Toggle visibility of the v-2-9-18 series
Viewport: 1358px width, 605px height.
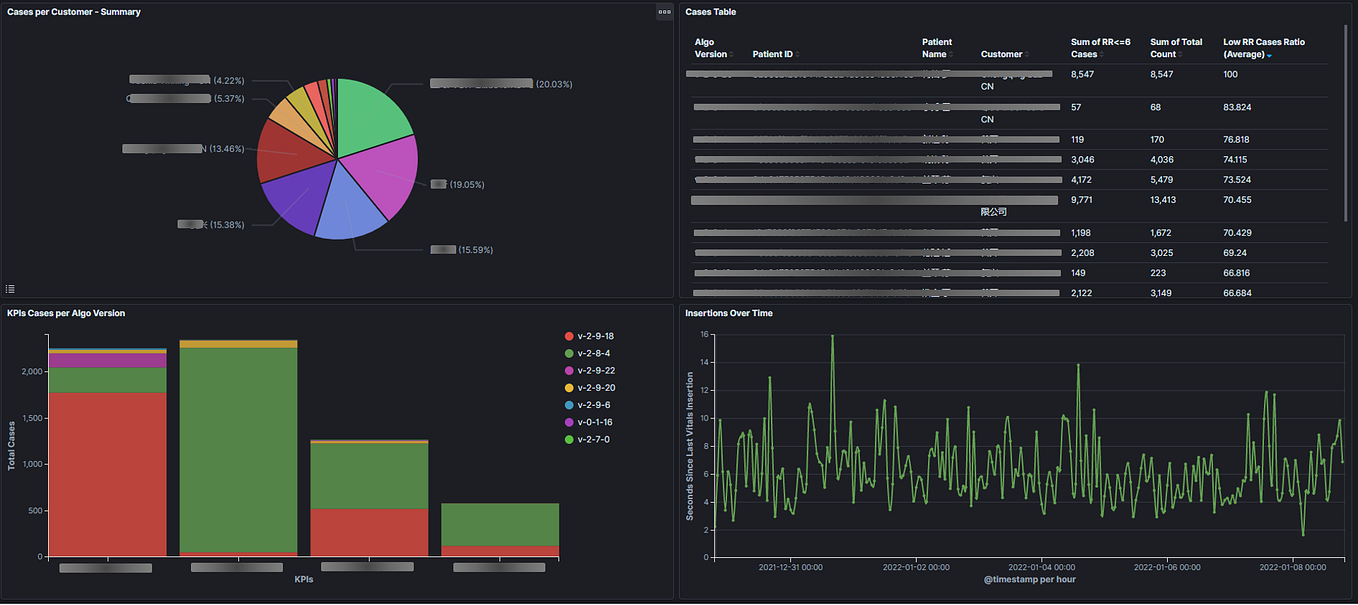click(598, 335)
